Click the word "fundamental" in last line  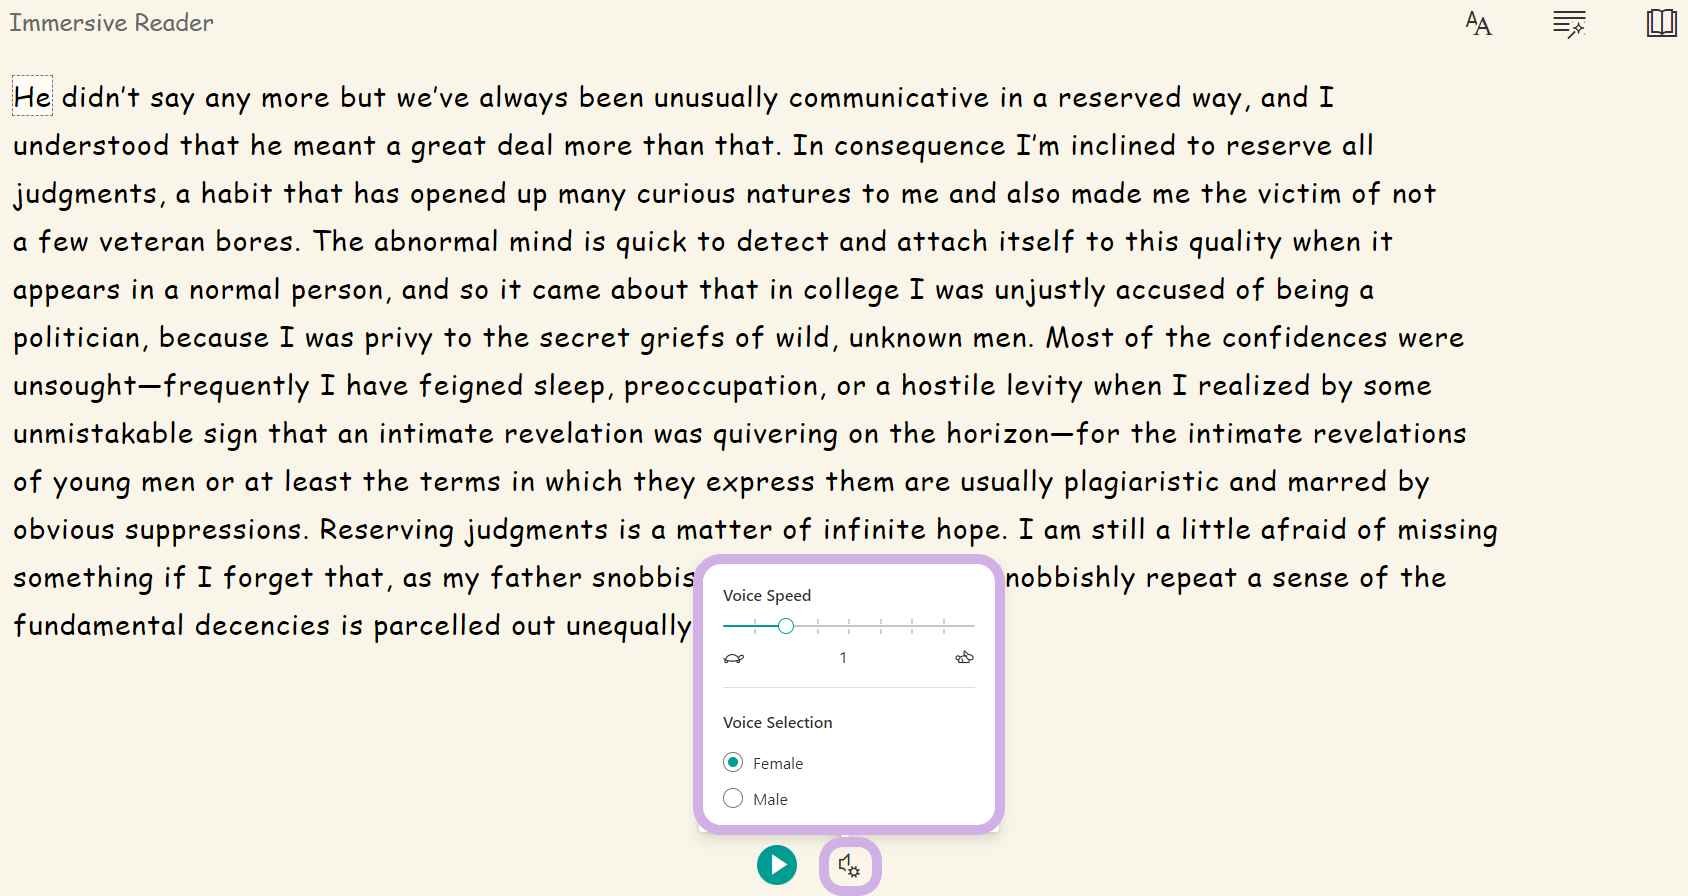pyautogui.click(x=99, y=625)
